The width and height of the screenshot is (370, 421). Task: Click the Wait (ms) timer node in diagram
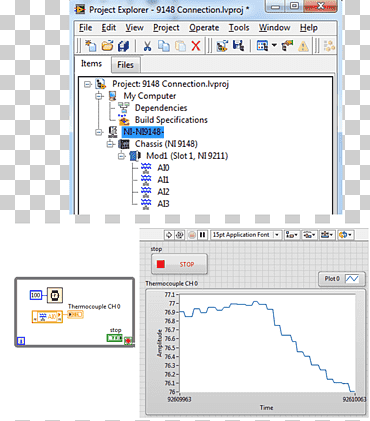pyautogui.click(x=54, y=295)
